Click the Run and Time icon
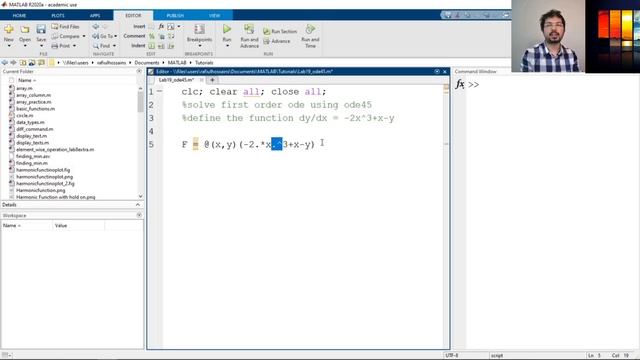Image resolution: width=640 pixels, height=360 pixels. tap(310, 29)
